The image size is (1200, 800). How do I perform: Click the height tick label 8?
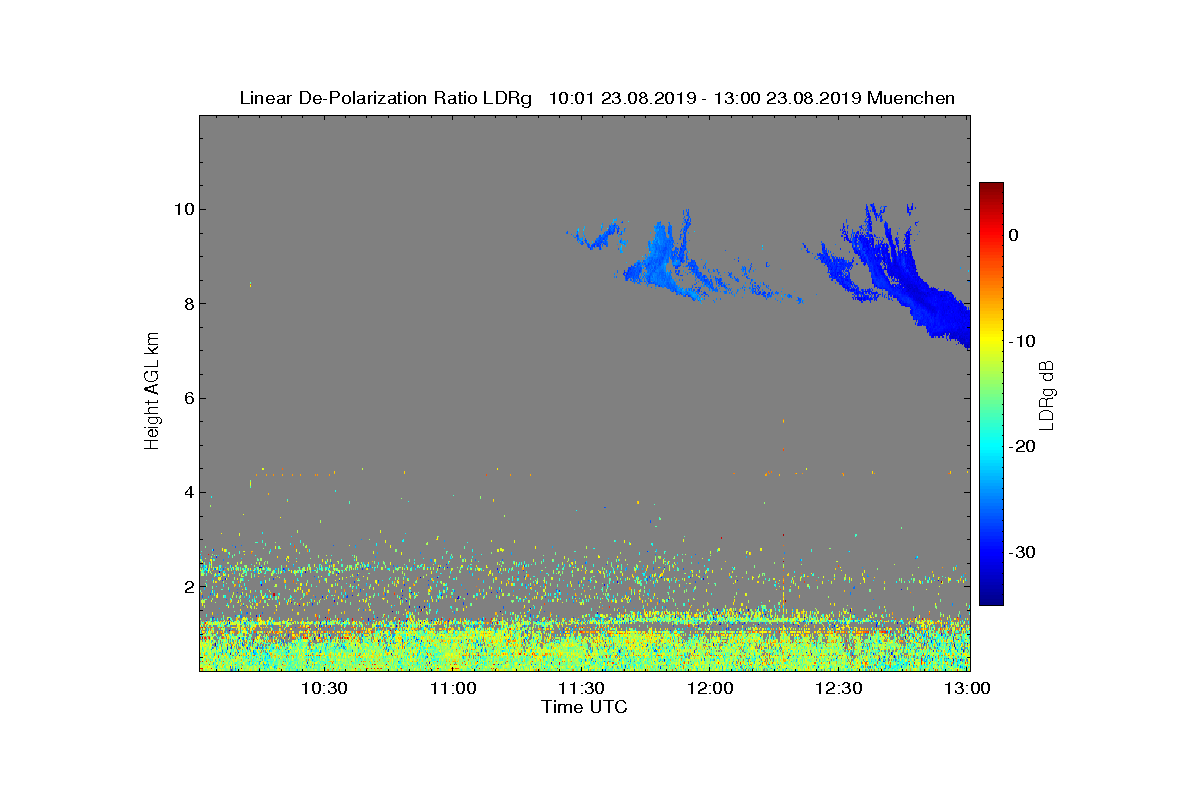click(x=187, y=304)
